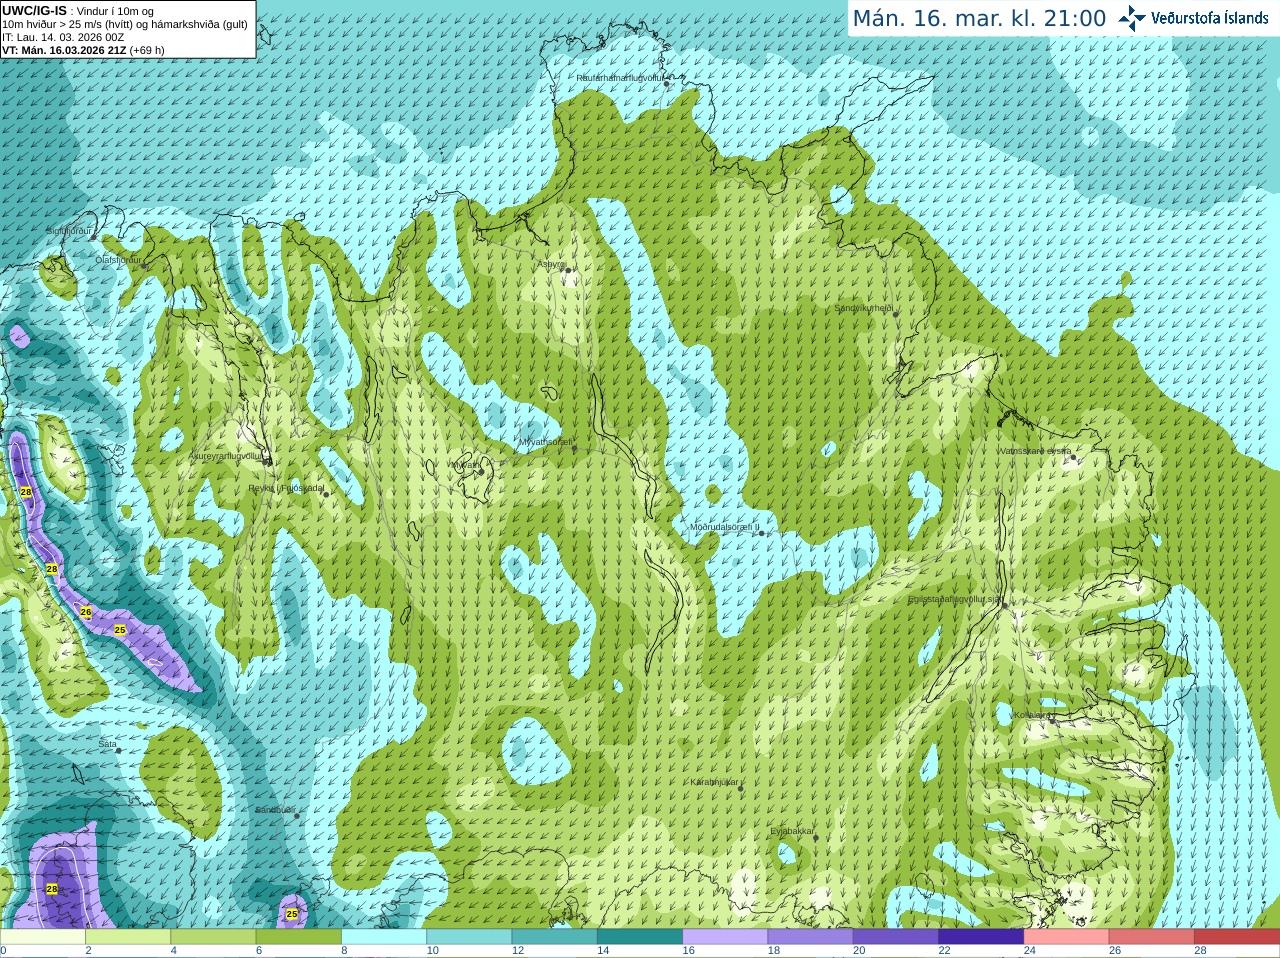
Task: Click the yellow '25' gust label south of Sandbúðir
Action: click(x=292, y=914)
